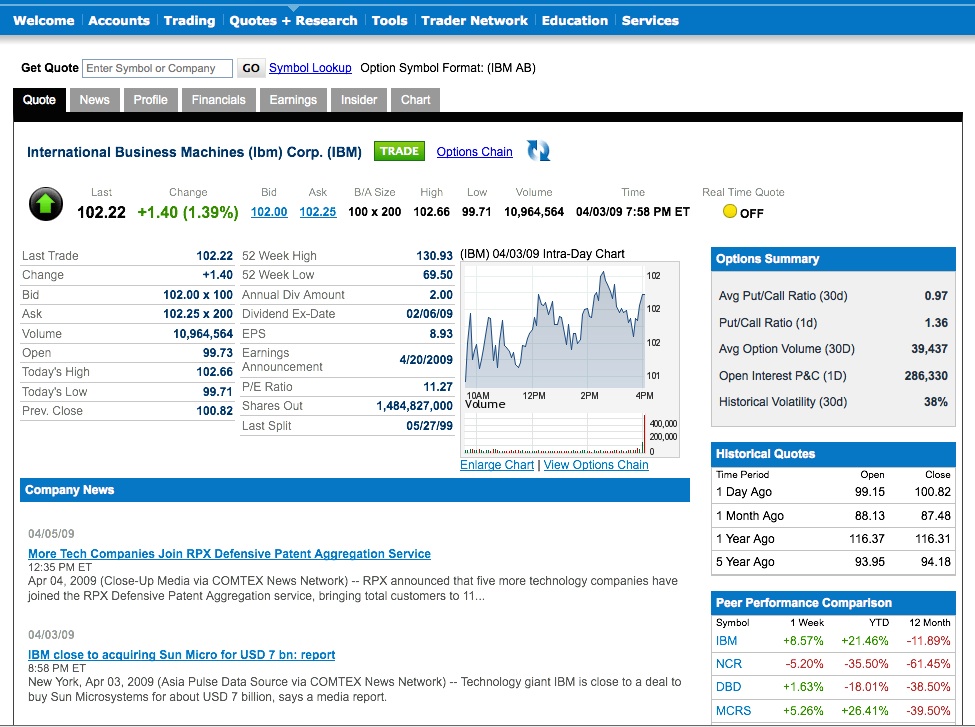Click the Earnings Announcement date 4/20/2009
The width and height of the screenshot is (975, 727).
click(426, 359)
